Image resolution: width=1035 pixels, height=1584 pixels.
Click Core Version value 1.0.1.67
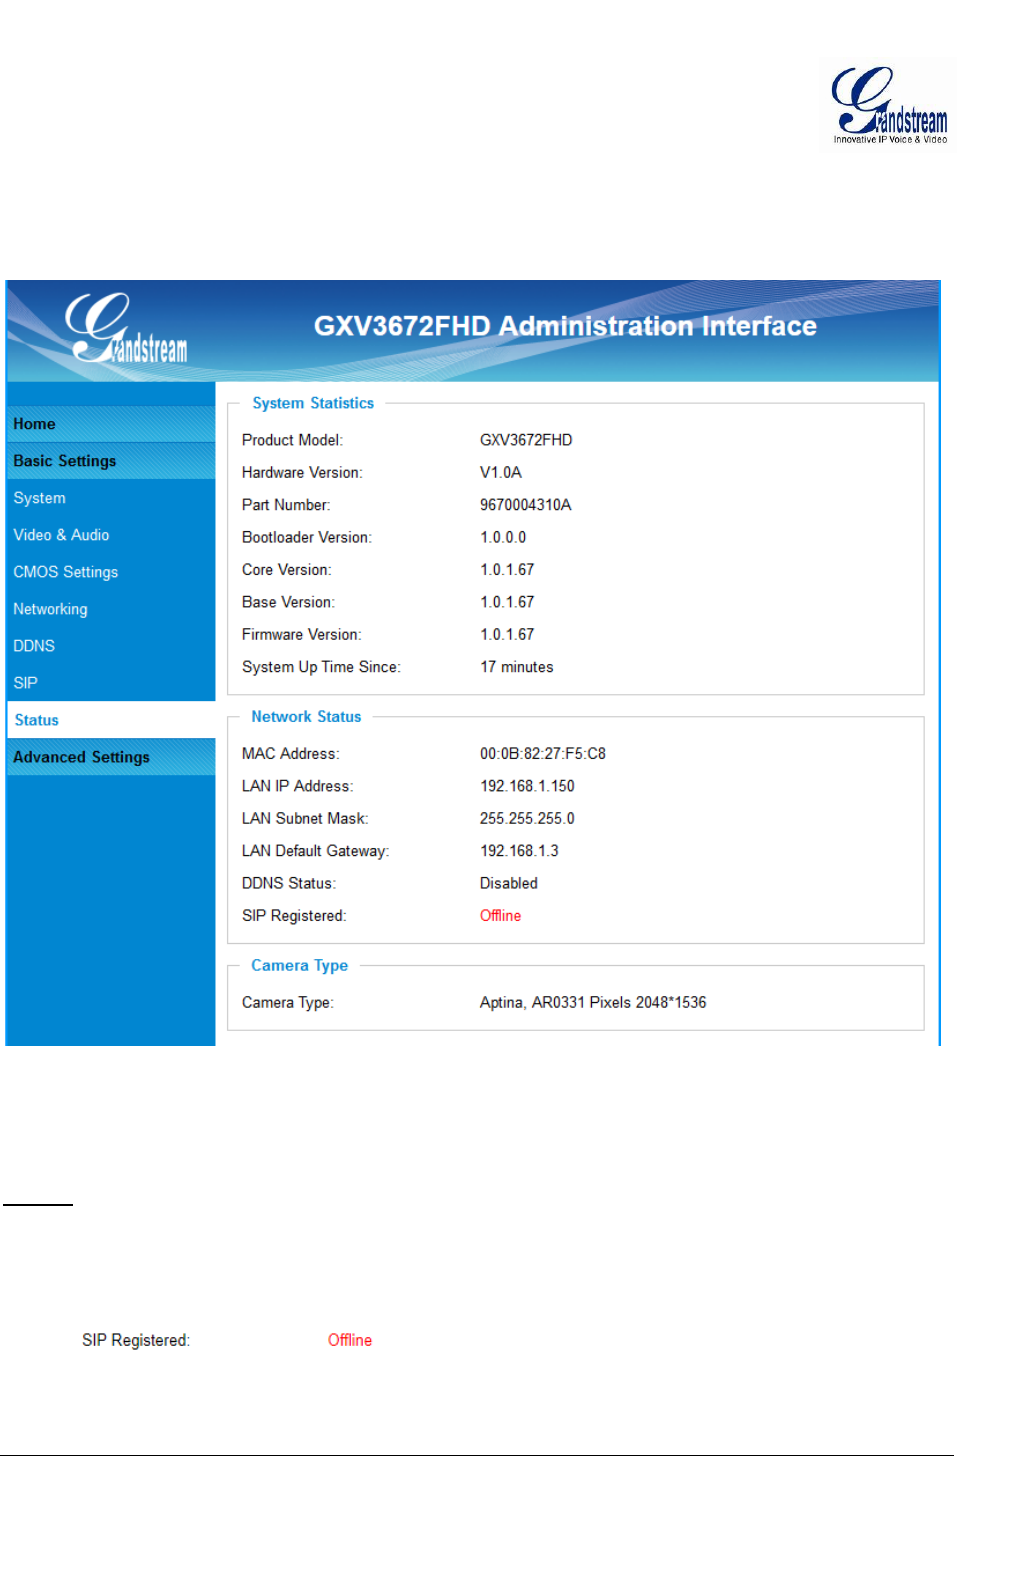pos(507,570)
